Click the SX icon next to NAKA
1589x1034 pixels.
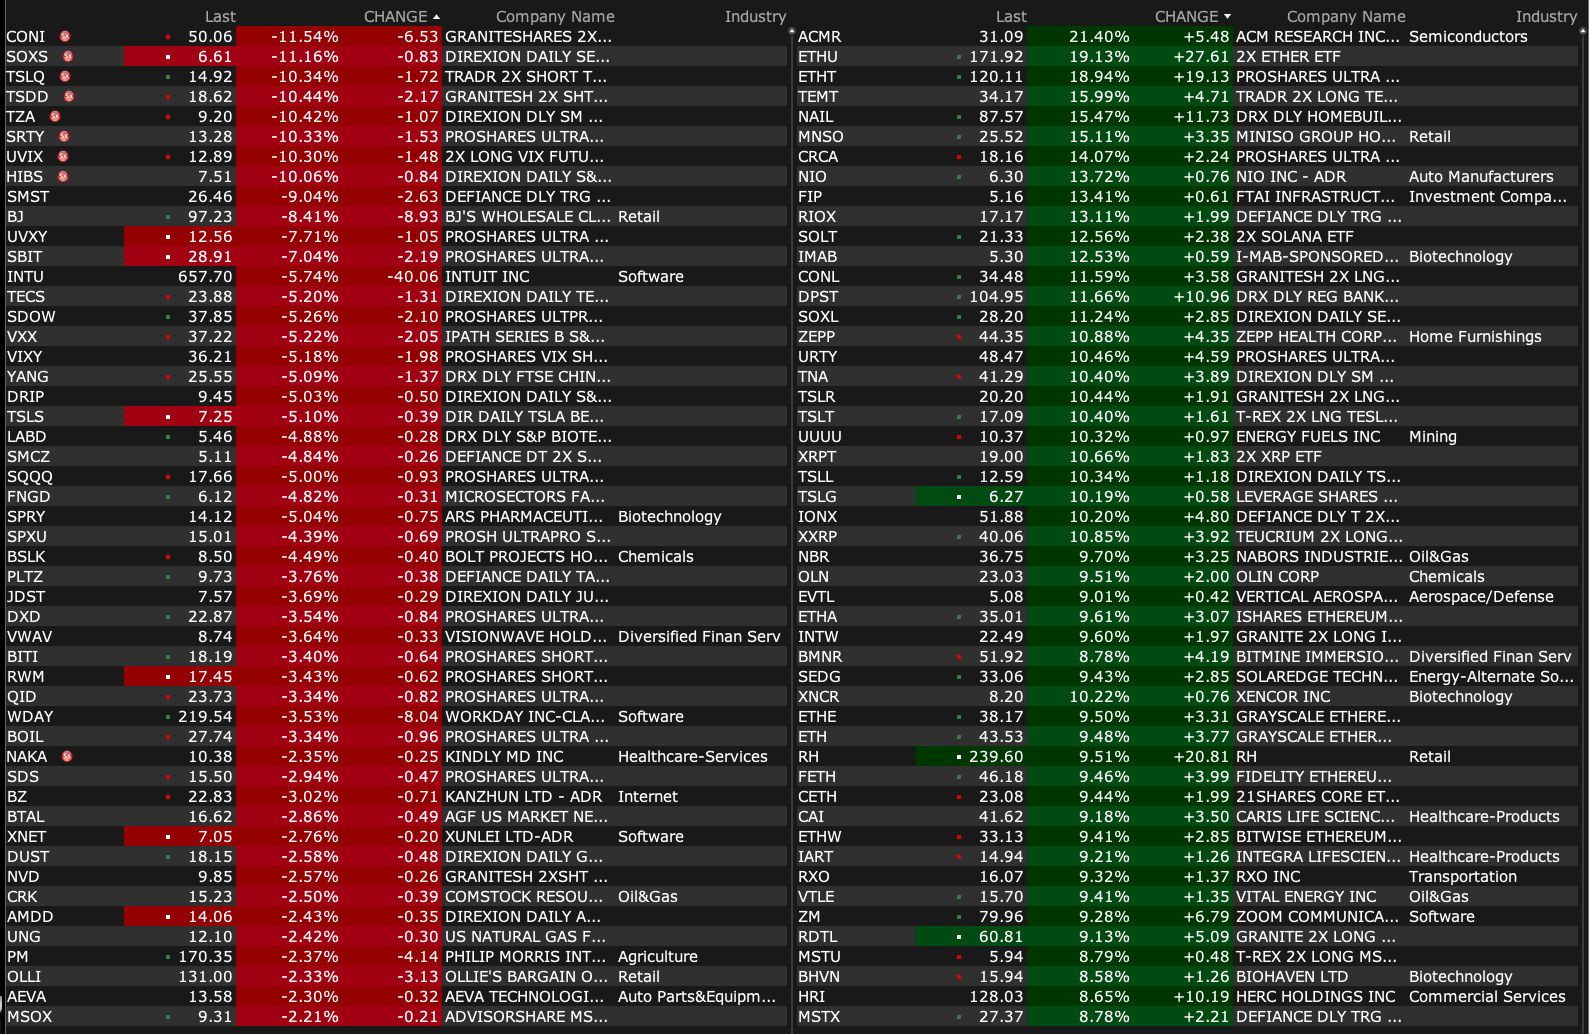click(x=67, y=757)
